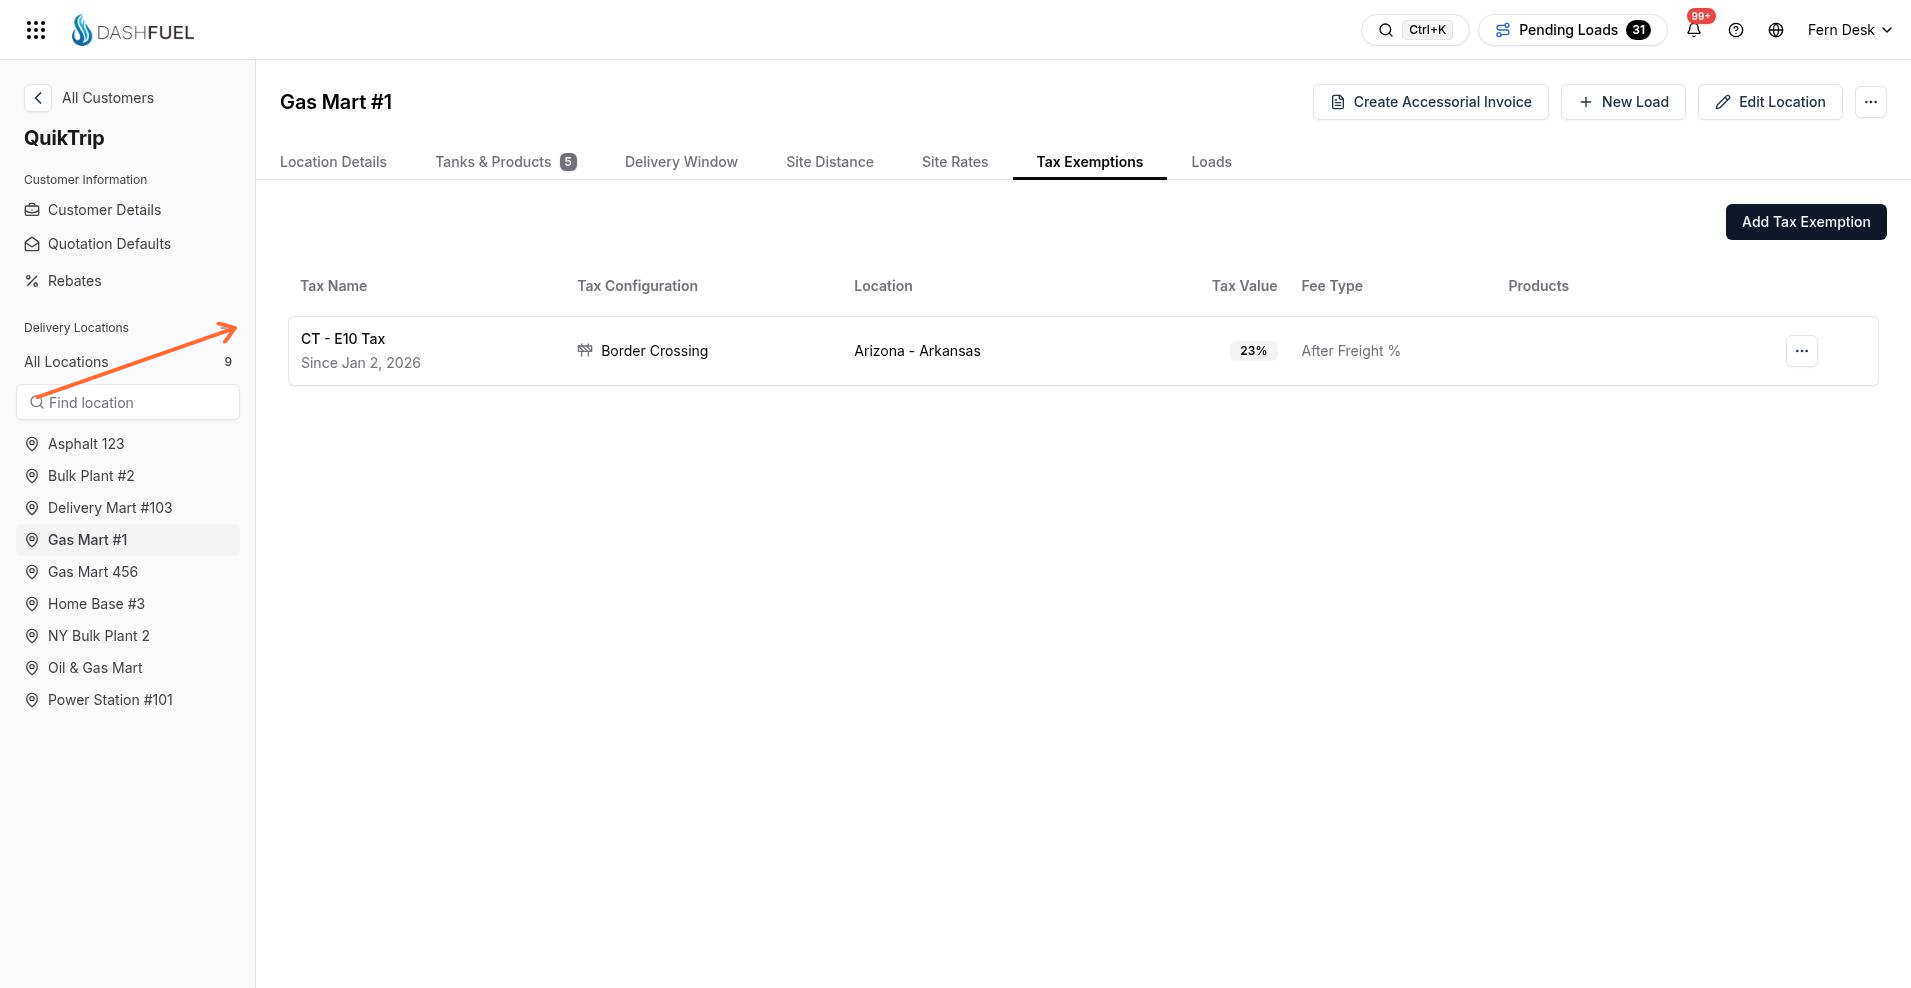Click the QuikTrip customer name
Screen dimensions: 1911x988
(x=64, y=138)
